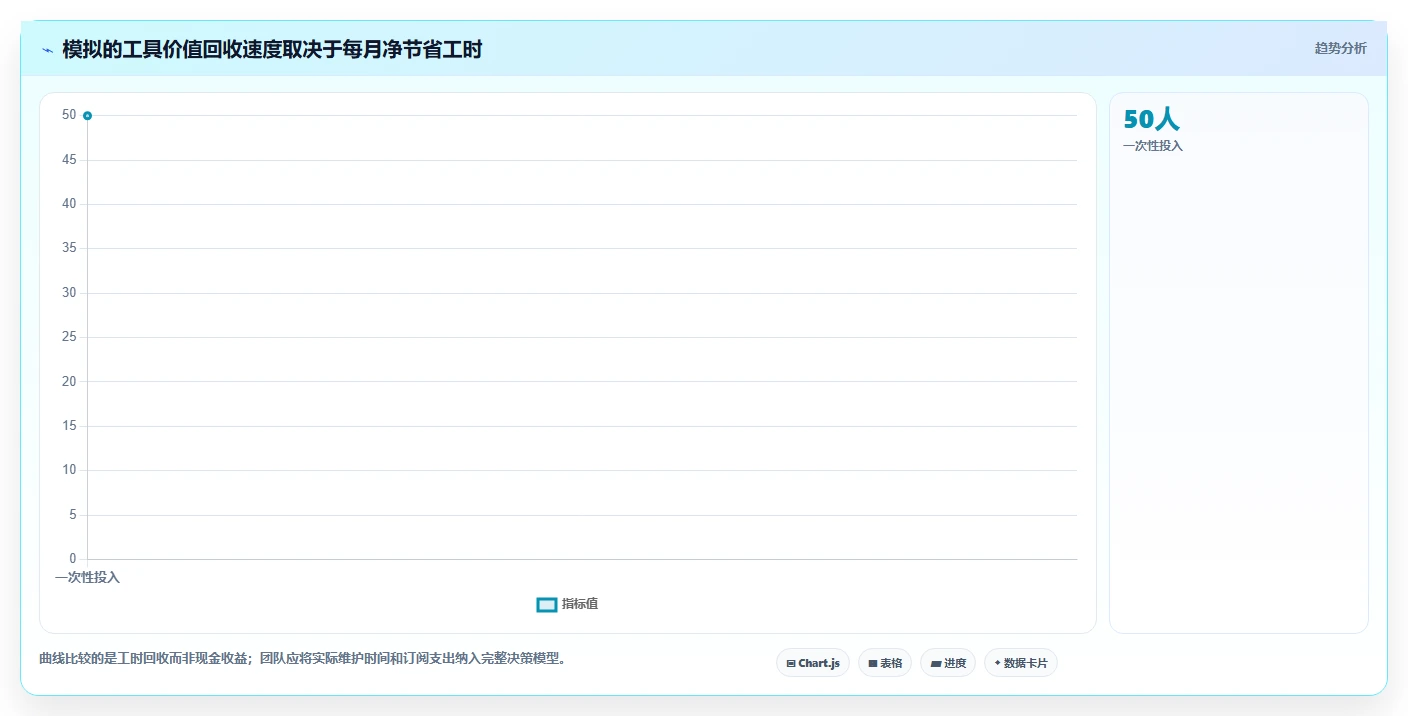Click the 一次性投入 x-axis label
The height and width of the screenshot is (716, 1408).
87,578
